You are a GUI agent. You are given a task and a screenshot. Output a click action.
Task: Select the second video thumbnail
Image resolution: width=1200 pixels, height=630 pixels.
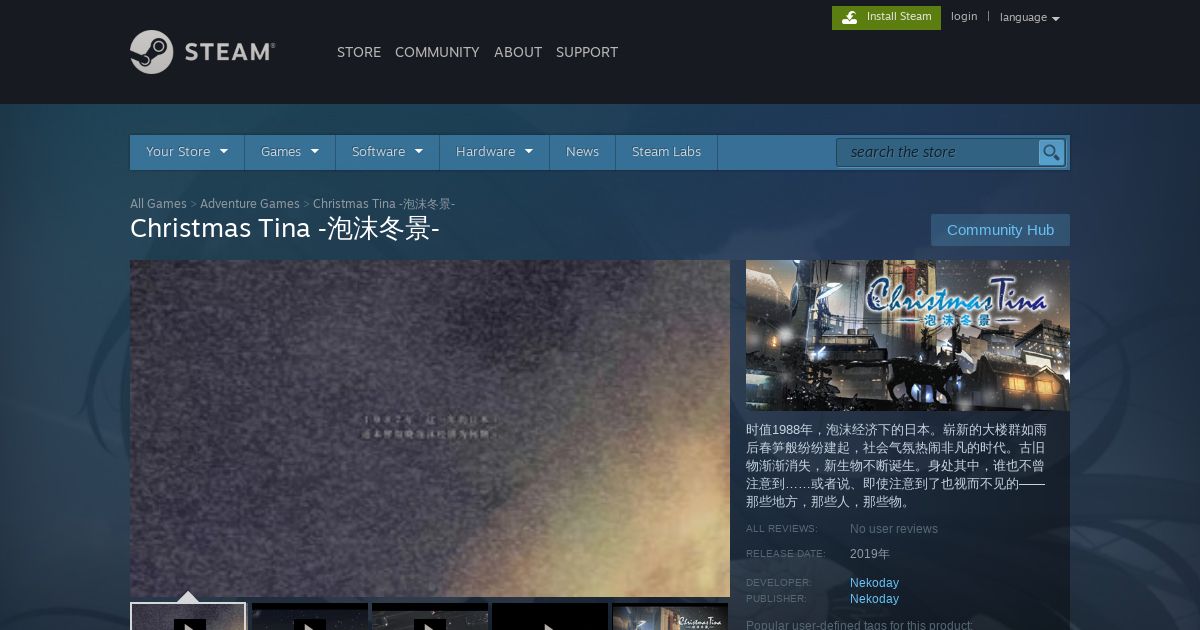[x=309, y=617]
